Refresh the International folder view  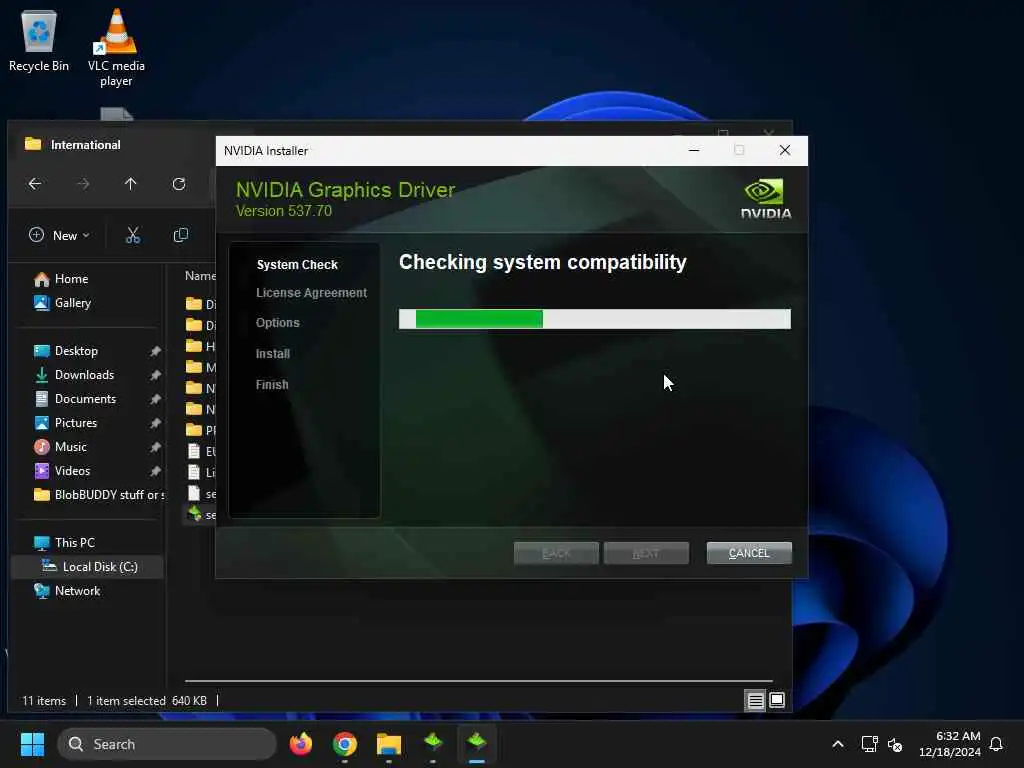tap(179, 184)
